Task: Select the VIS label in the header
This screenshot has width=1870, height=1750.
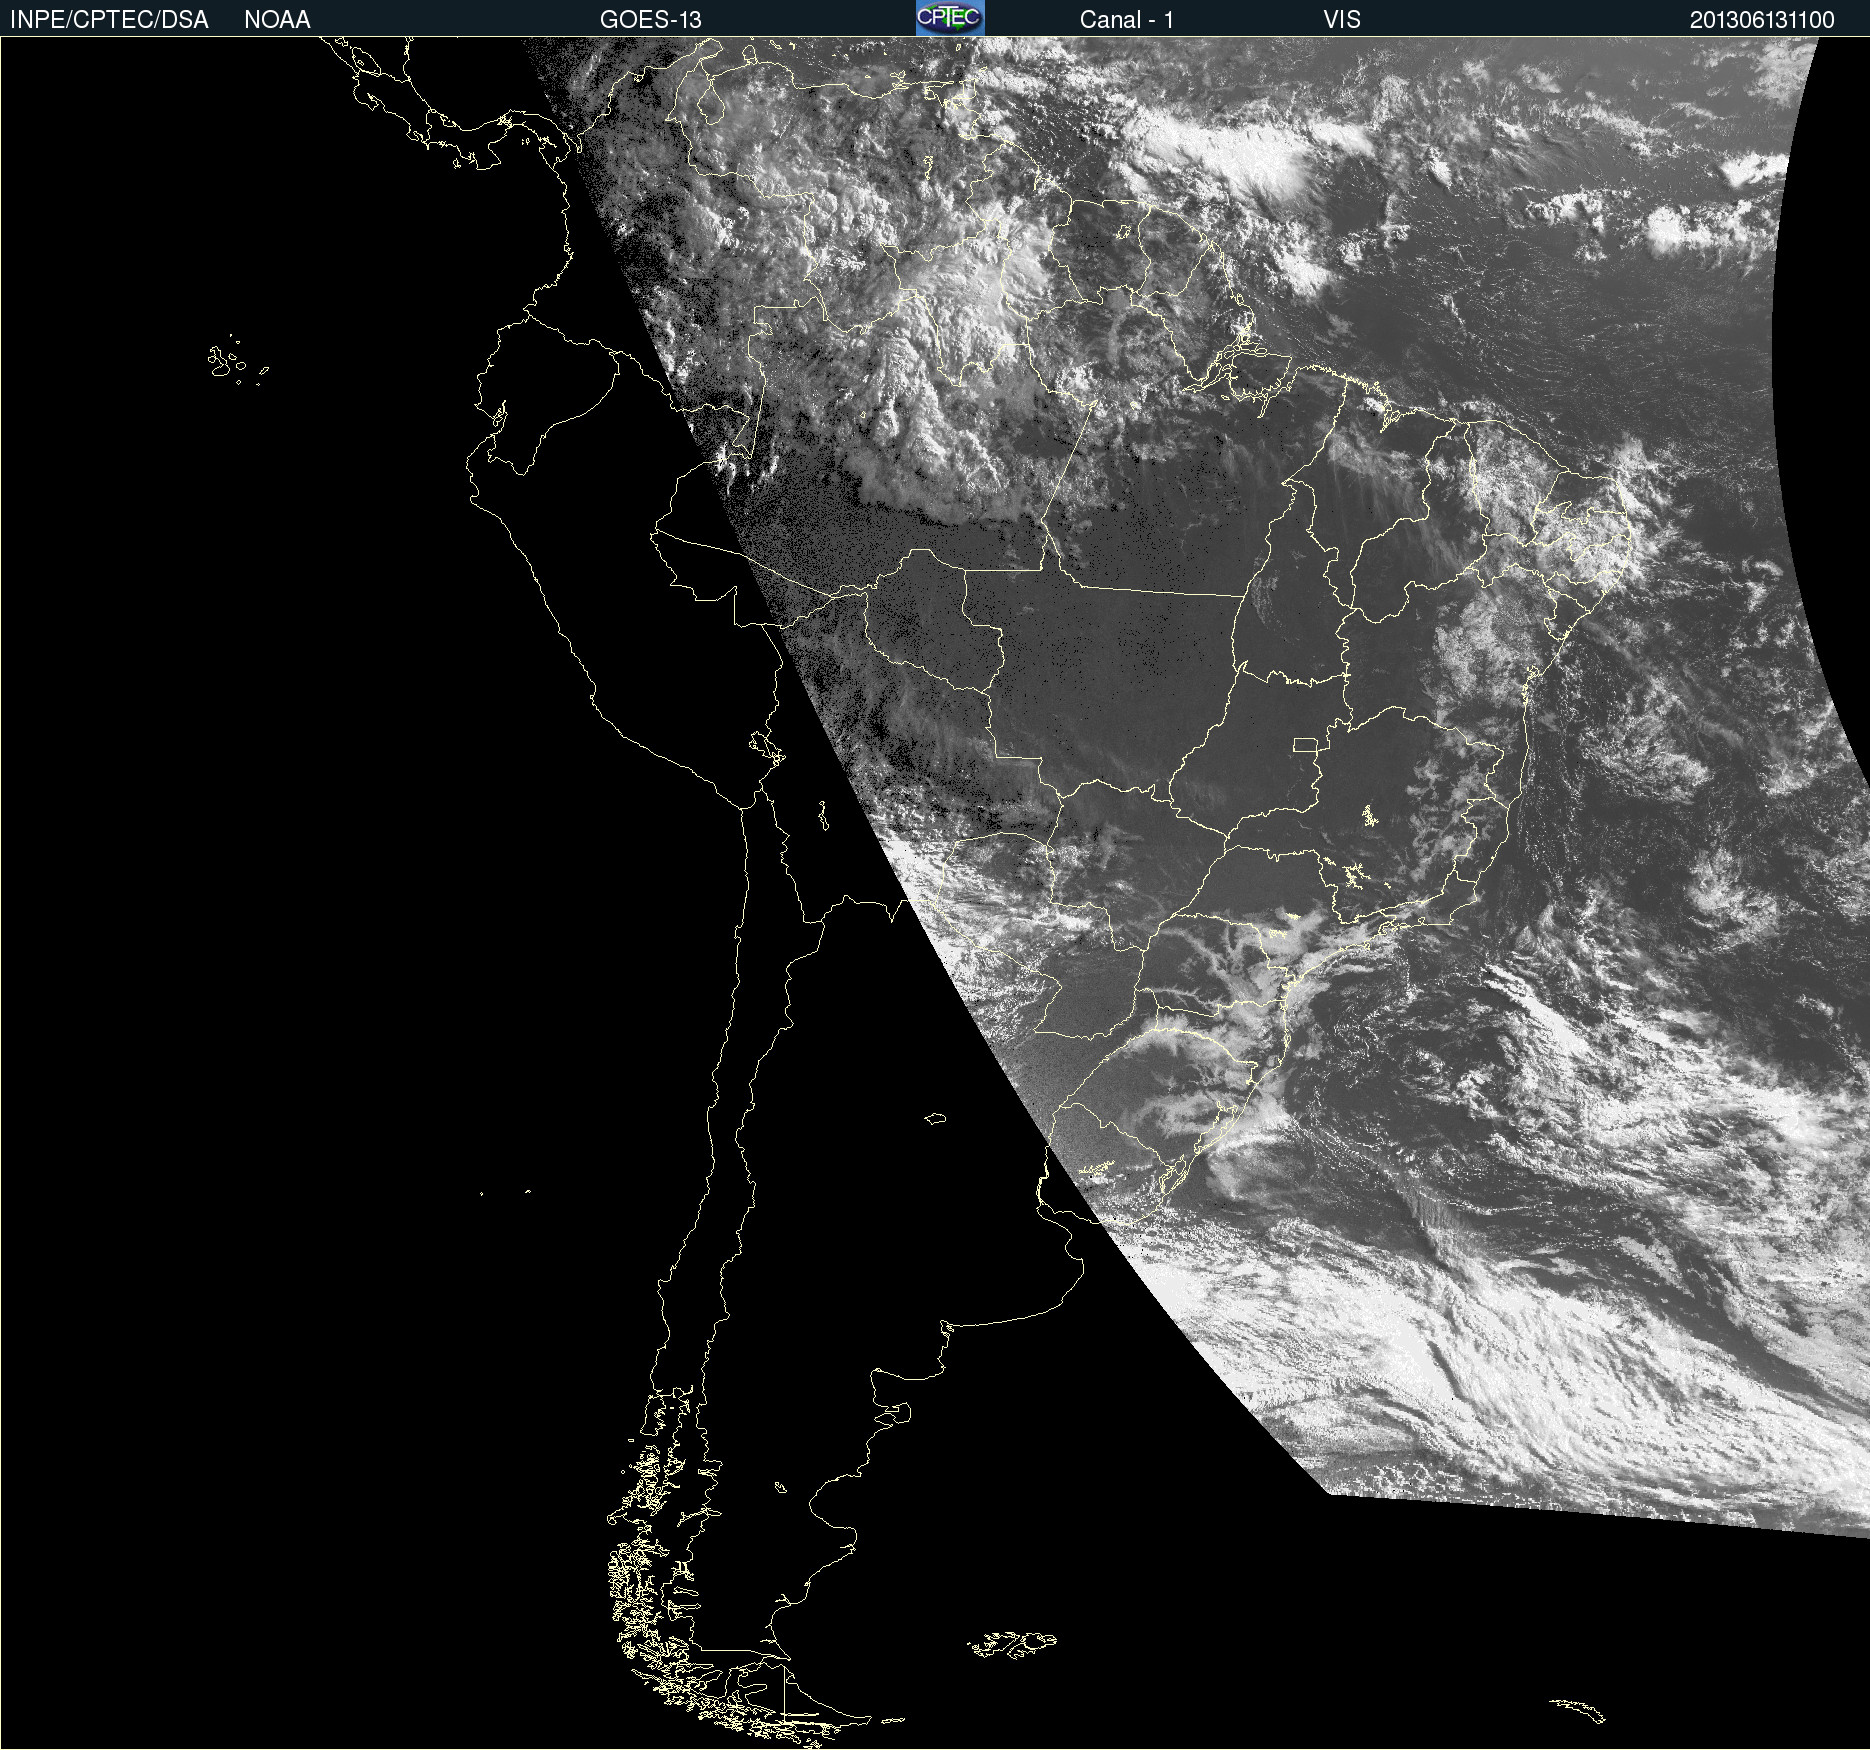Action: tap(1342, 20)
